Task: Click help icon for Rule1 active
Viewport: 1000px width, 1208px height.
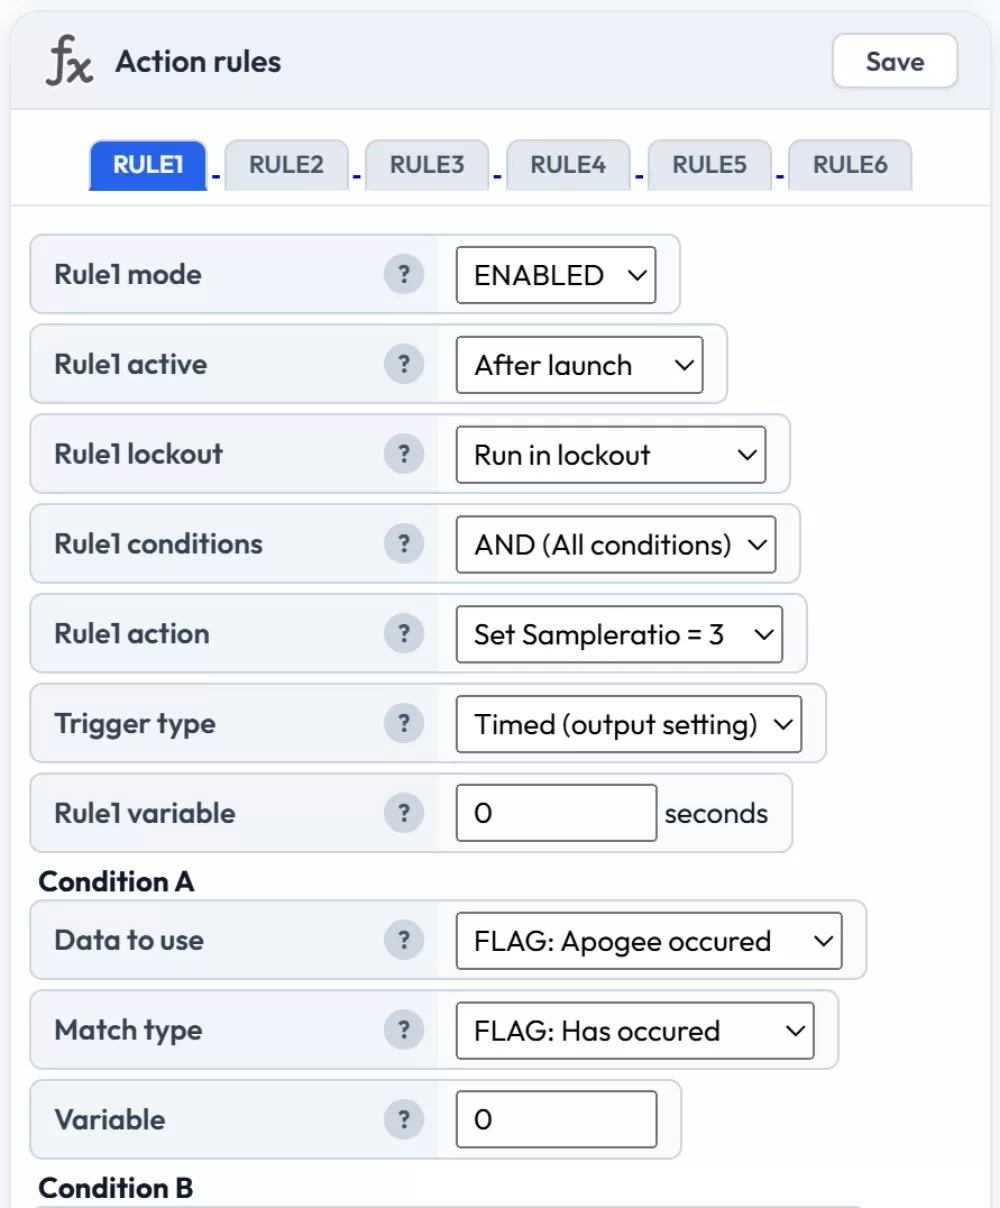Action: point(404,364)
